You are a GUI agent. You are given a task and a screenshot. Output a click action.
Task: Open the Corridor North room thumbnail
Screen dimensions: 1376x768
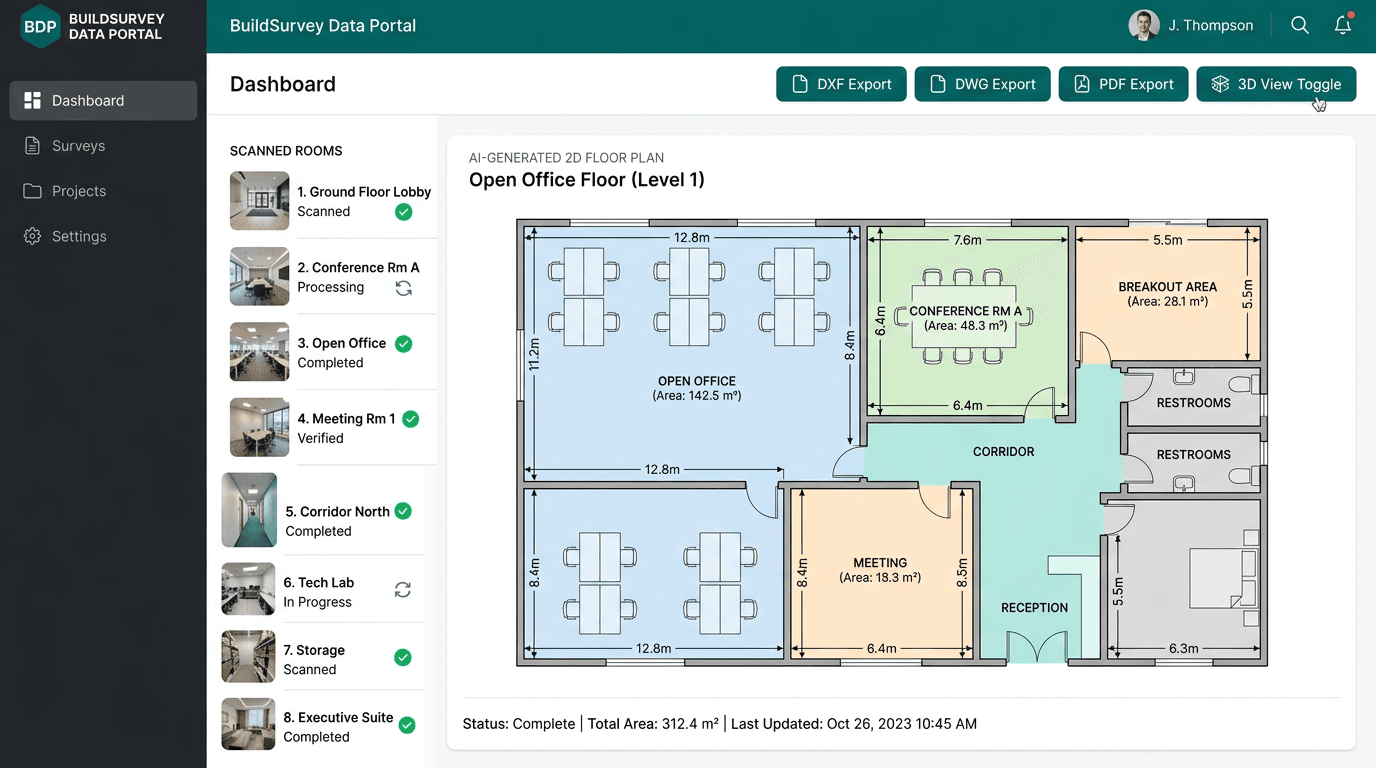[x=248, y=510]
